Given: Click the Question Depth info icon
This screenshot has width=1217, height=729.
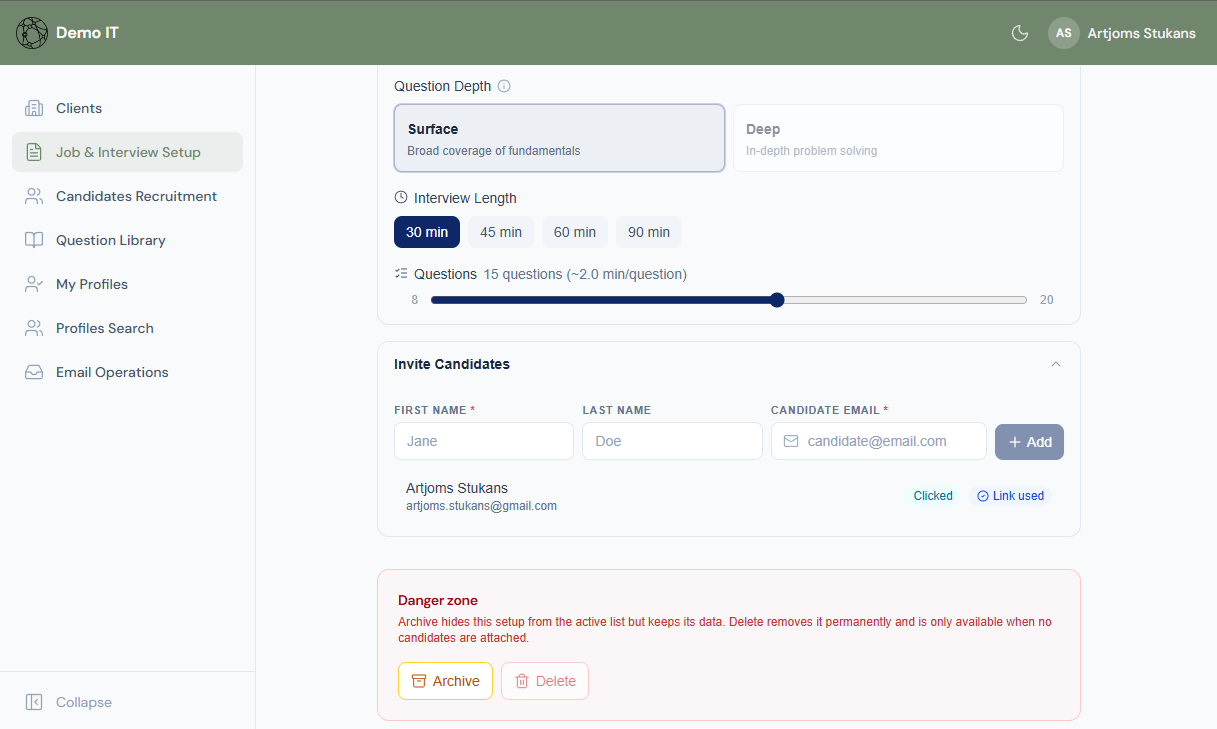Looking at the screenshot, I should tap(504, 86).
